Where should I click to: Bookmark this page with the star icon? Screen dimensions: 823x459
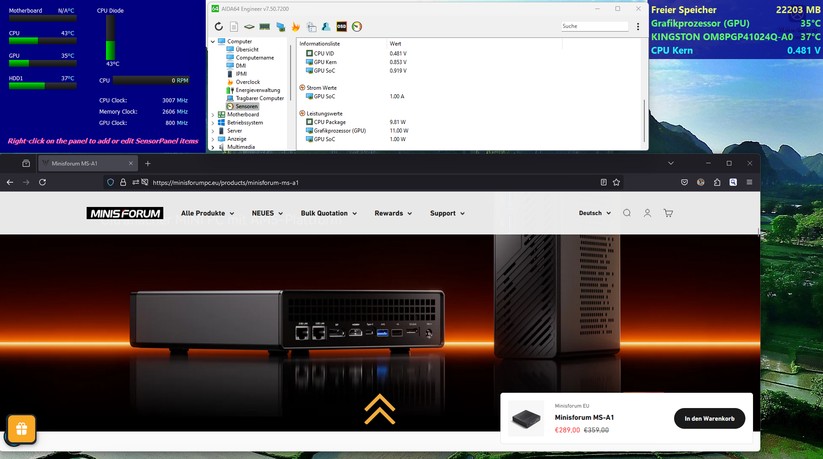pyautogui.click(x=616, y=182)
